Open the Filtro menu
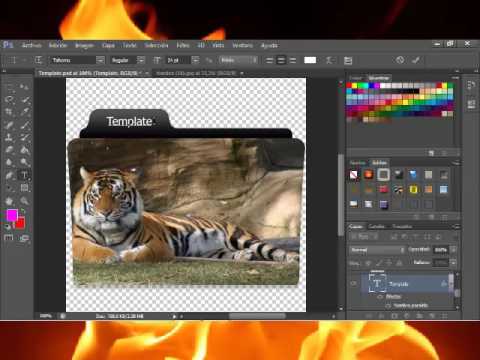The height and width of the screenshot is (360, 480). tap(183, 45)
